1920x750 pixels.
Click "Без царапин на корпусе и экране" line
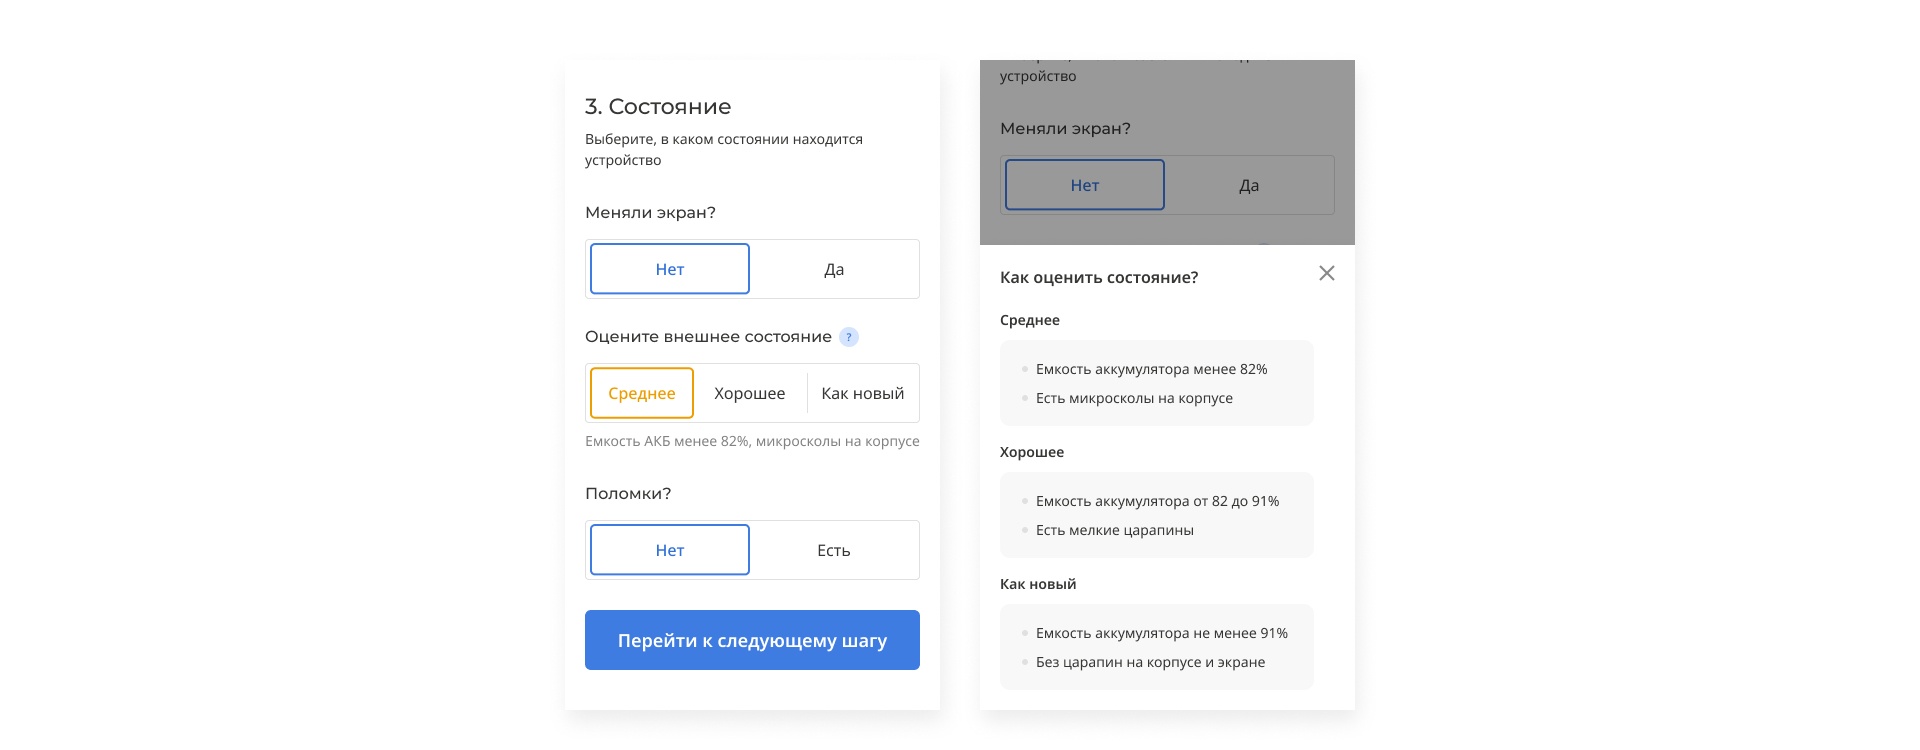[x=1150, y=662]
